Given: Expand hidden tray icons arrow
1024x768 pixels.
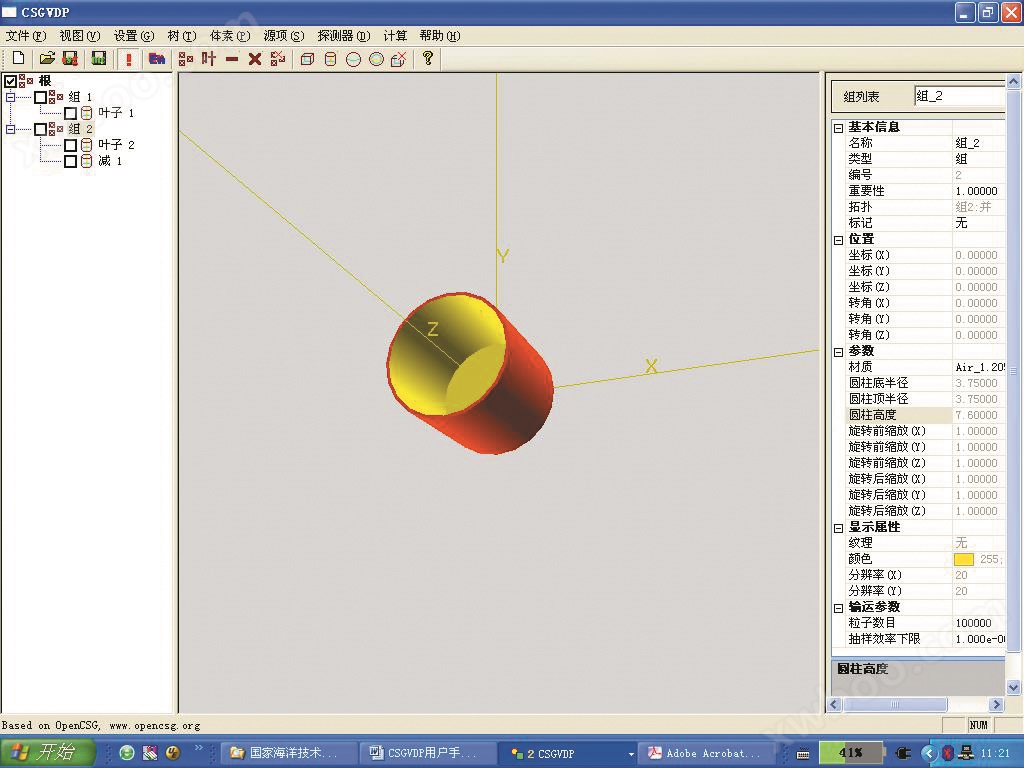Looking at the screenshot, I should coord(929,754).
